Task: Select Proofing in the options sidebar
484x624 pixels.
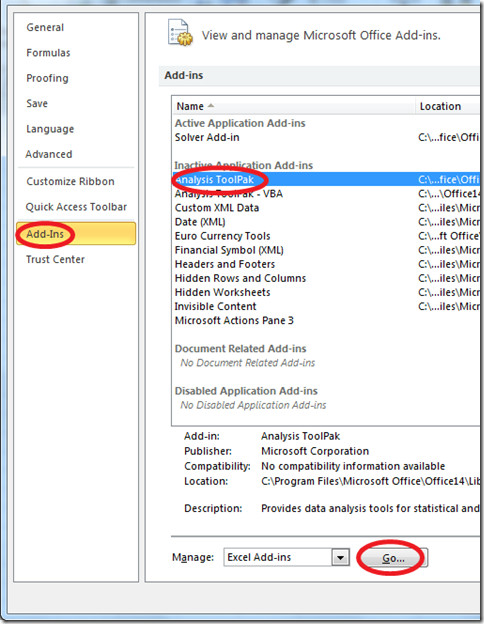Action: pyautogui.click(x=47, y=78)
